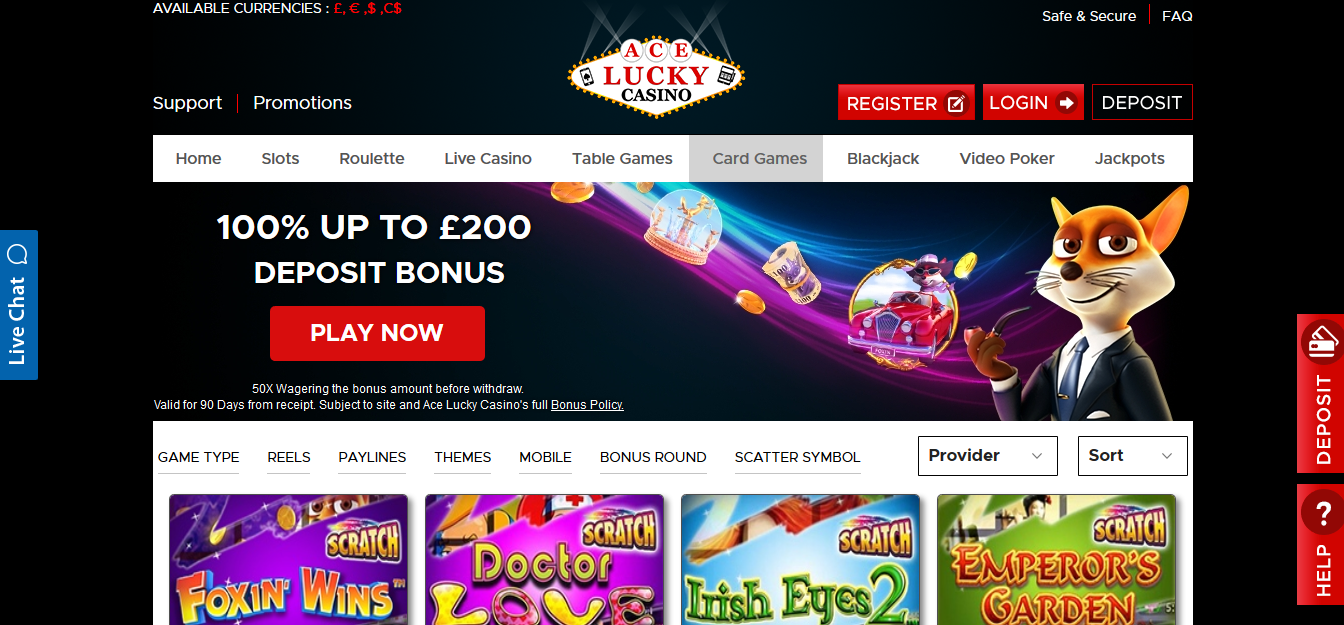
Task: Switch to the Live Casino tab
Action: coord(488,159)
